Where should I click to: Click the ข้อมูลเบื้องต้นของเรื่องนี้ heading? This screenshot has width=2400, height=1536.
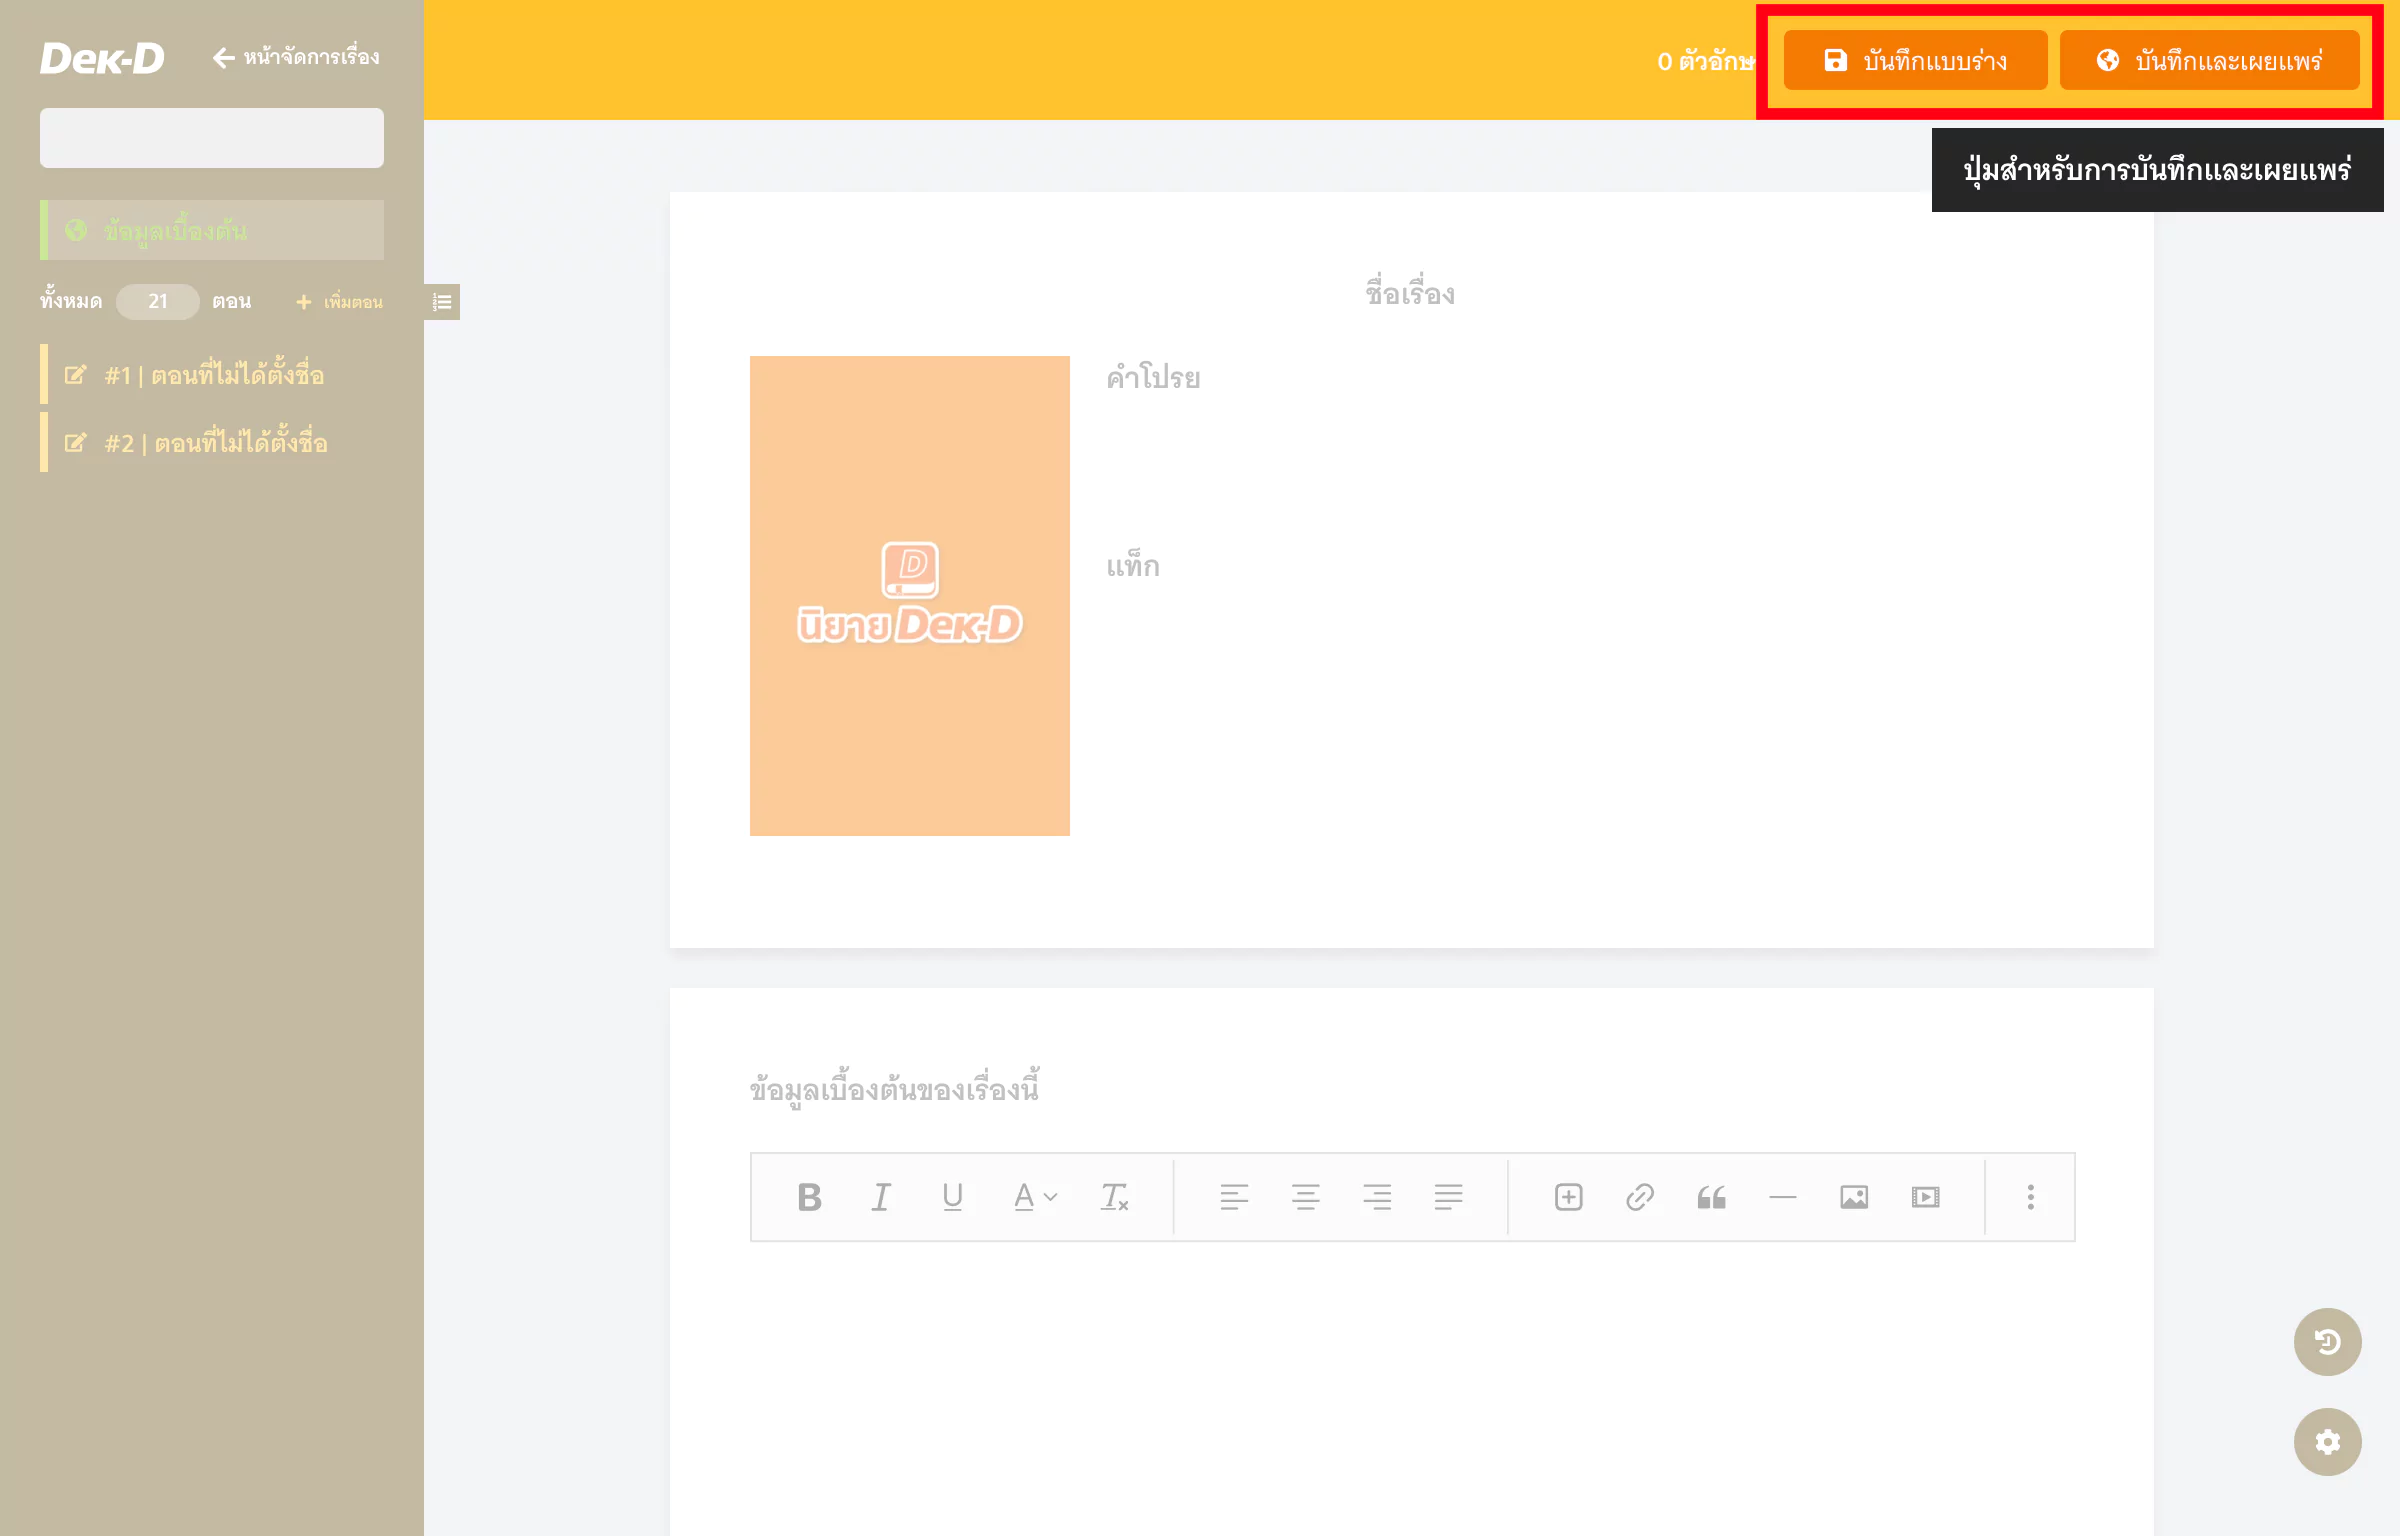[x=894, y=1088]
